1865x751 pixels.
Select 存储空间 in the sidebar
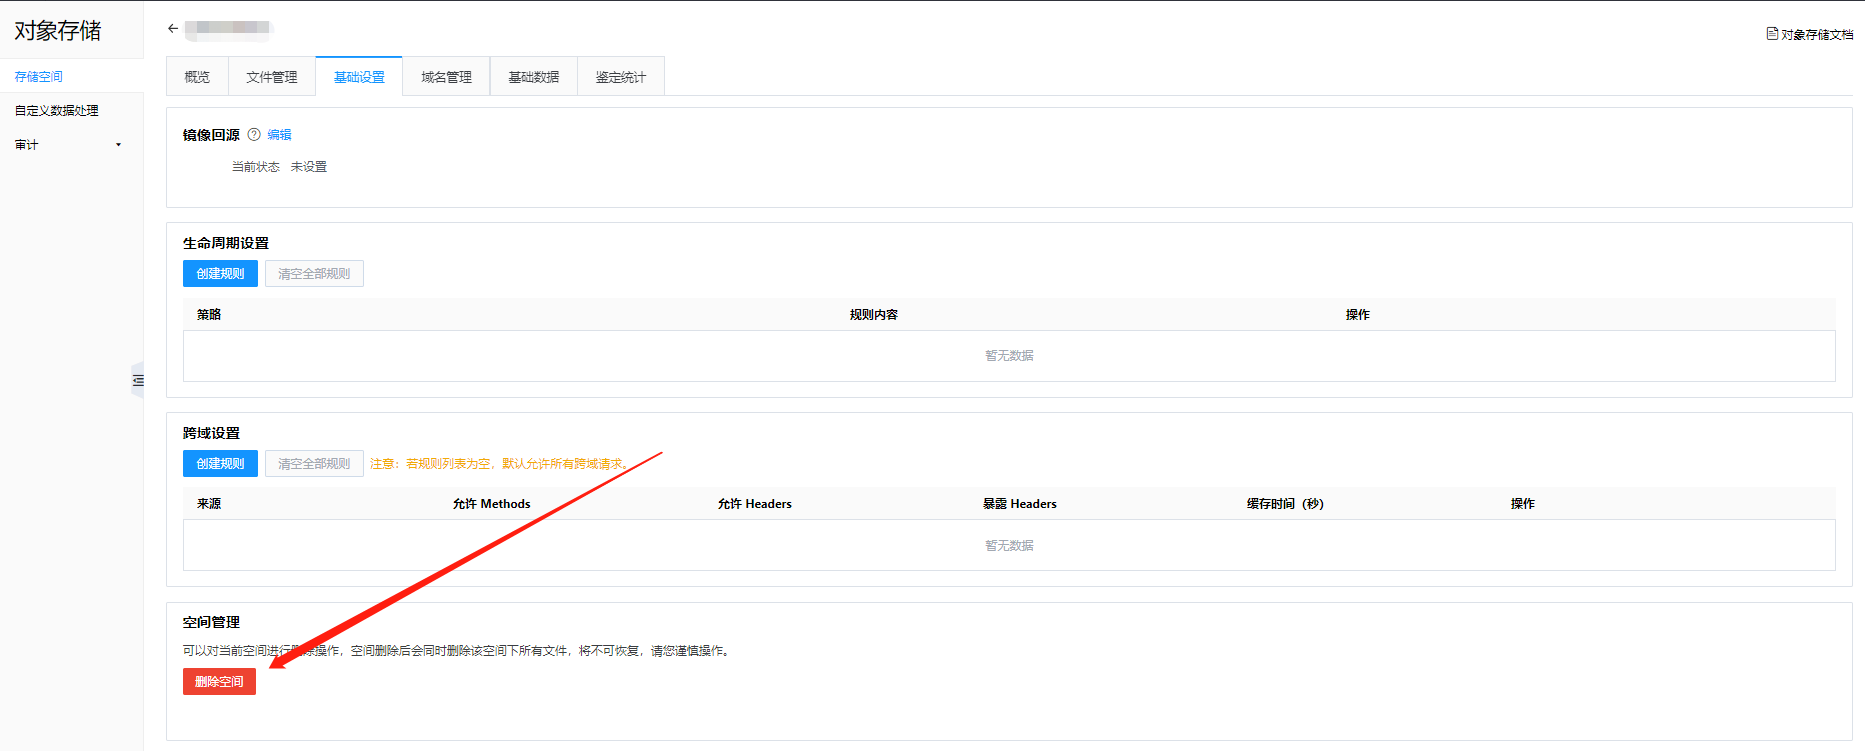39,77
